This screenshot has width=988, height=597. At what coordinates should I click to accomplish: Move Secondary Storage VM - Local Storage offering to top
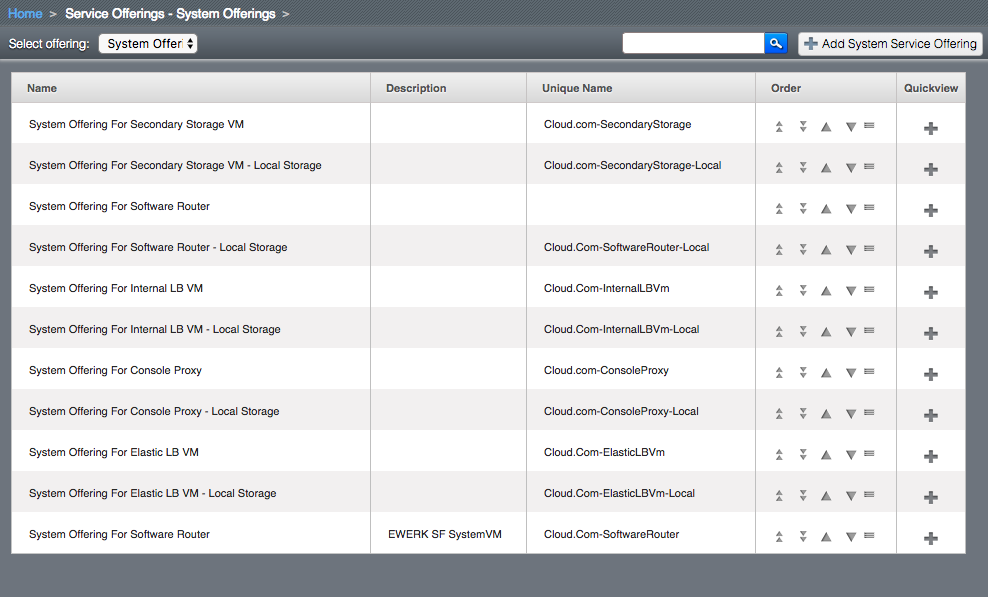[779, 167]
